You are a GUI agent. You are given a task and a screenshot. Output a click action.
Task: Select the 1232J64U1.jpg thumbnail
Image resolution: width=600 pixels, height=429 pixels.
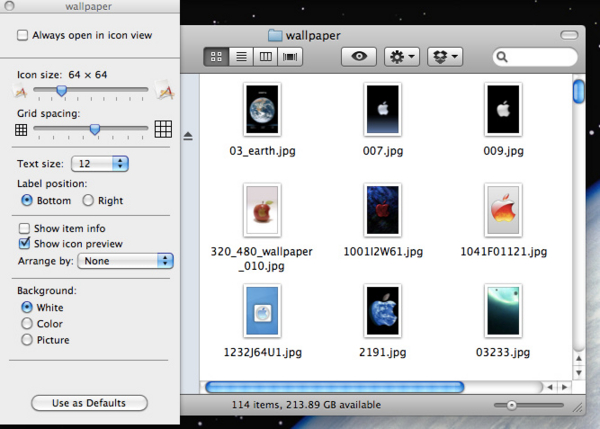pyautogui.click(x=262, y=311)
